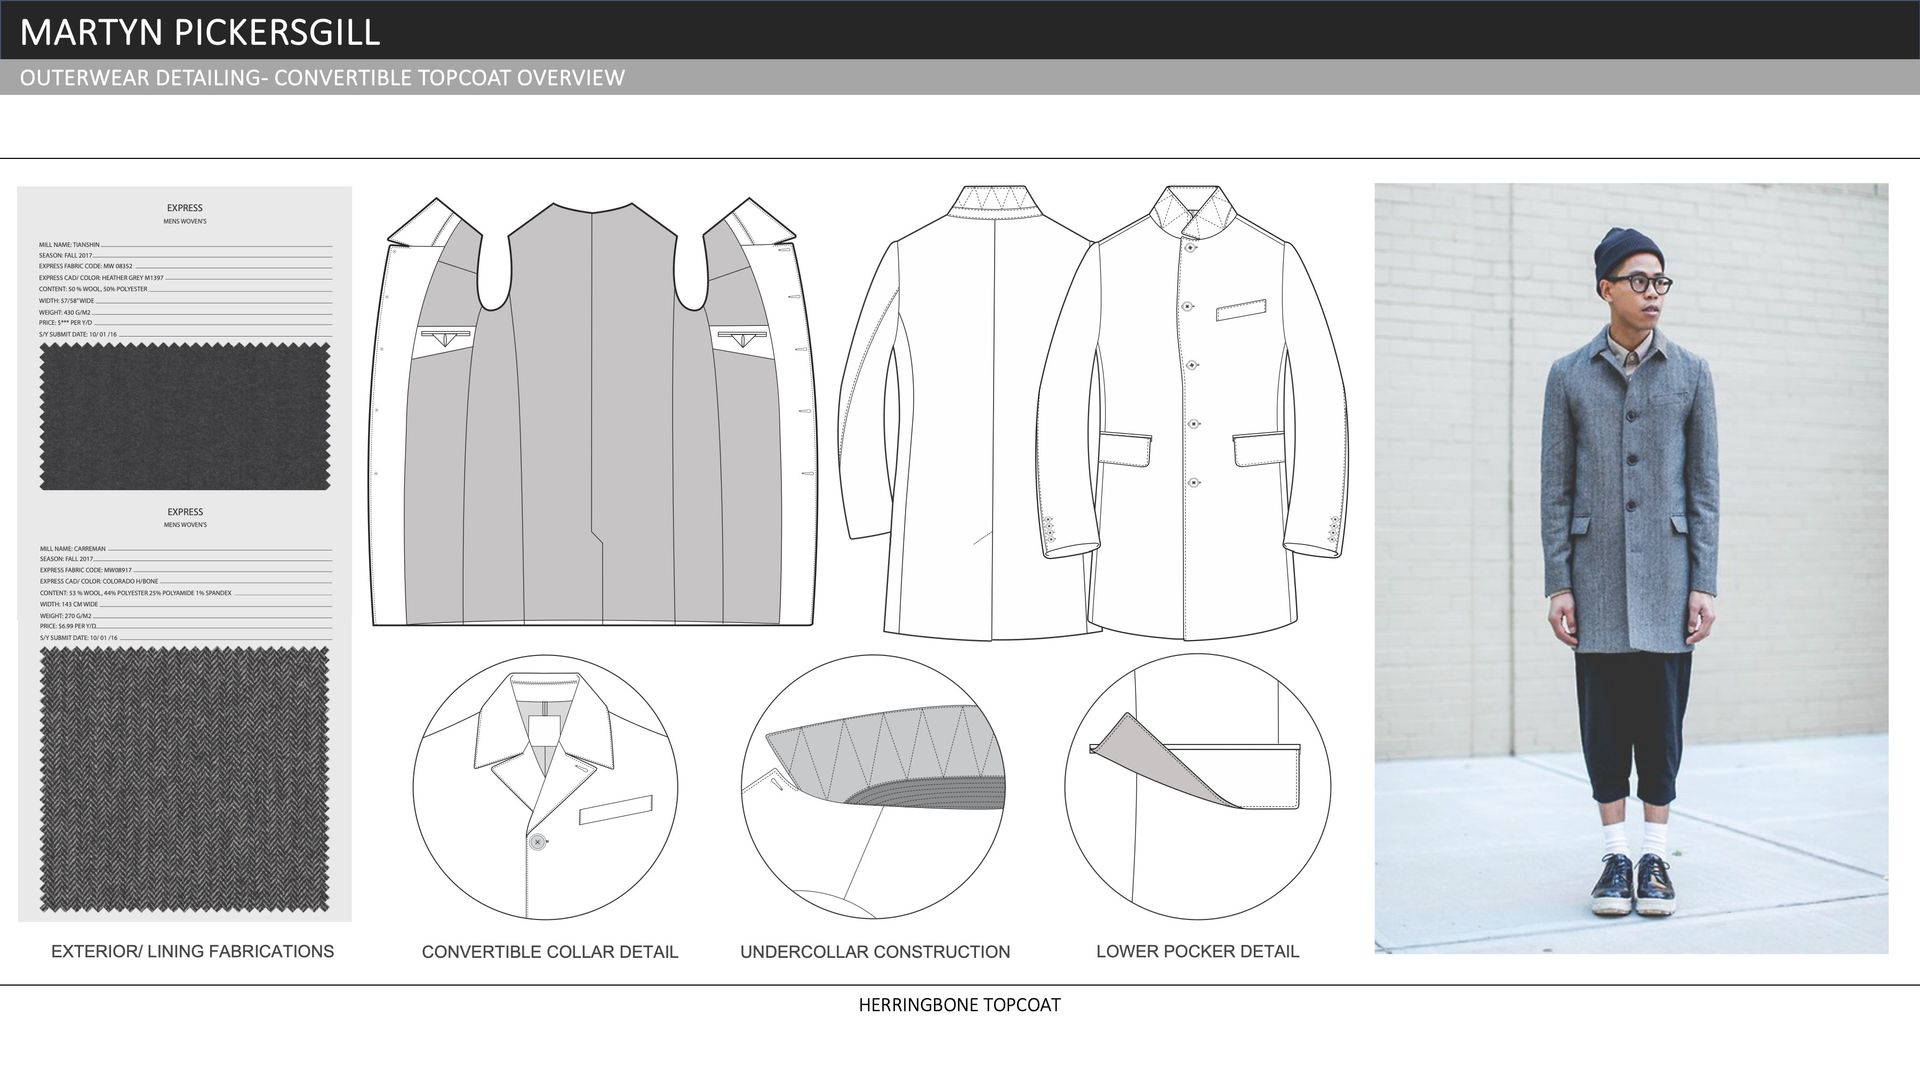The image size is (1920, 1080).
Task: Click the top Express fabric spec header
Action: tap(185, 208)
